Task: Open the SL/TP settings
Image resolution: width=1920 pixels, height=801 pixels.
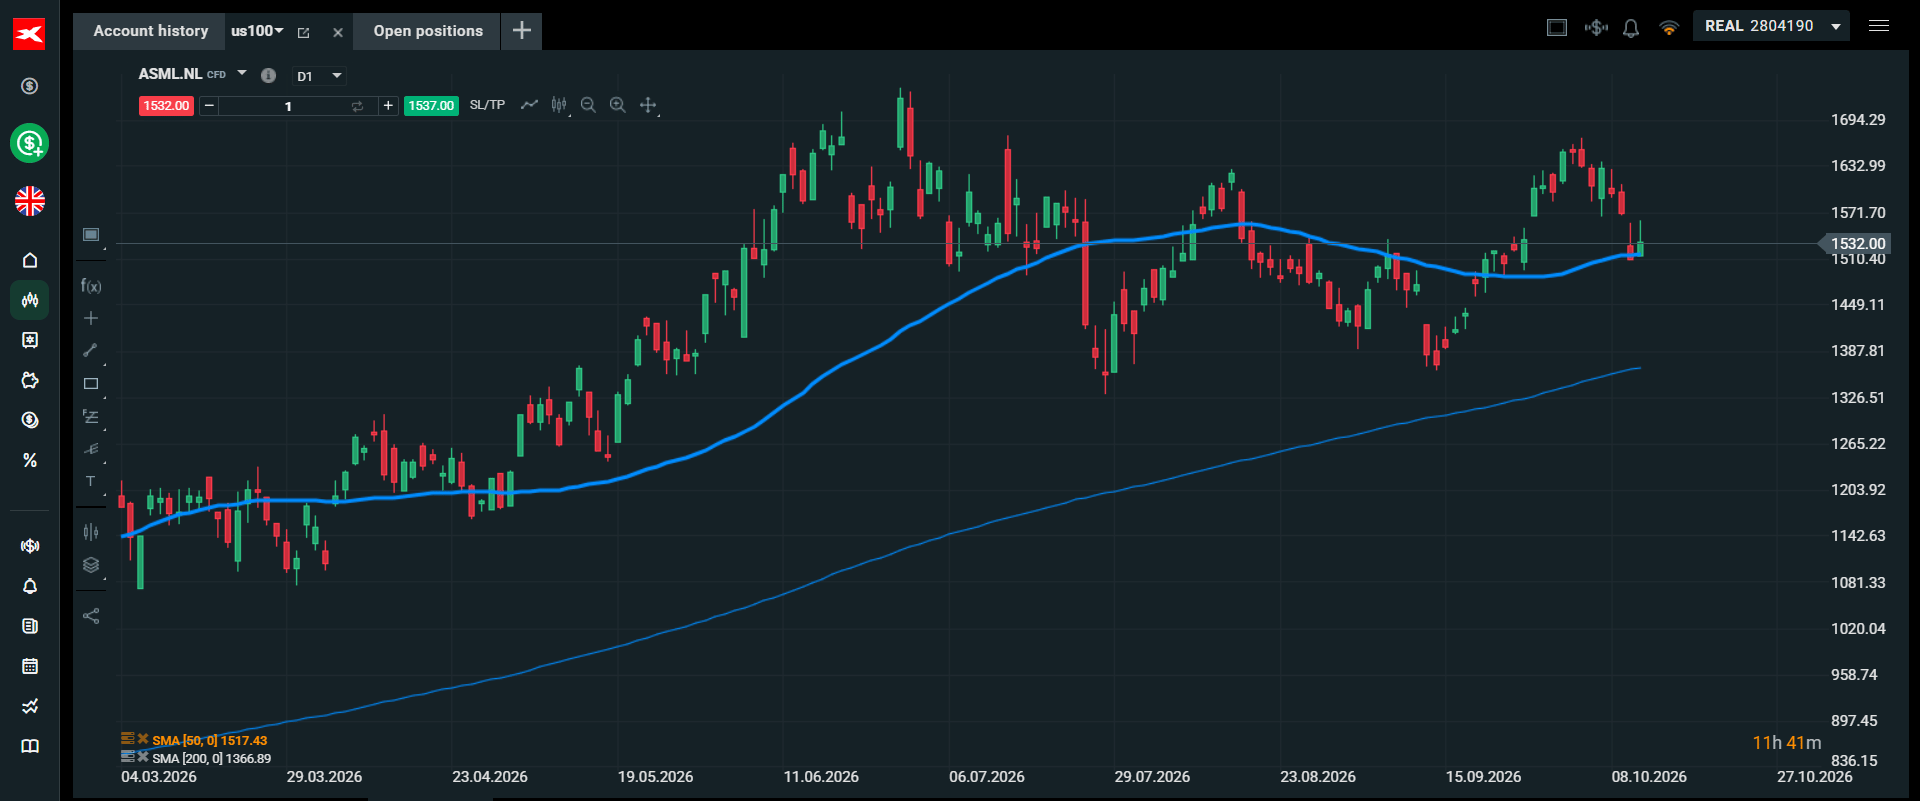Action: tap(487, 105)
